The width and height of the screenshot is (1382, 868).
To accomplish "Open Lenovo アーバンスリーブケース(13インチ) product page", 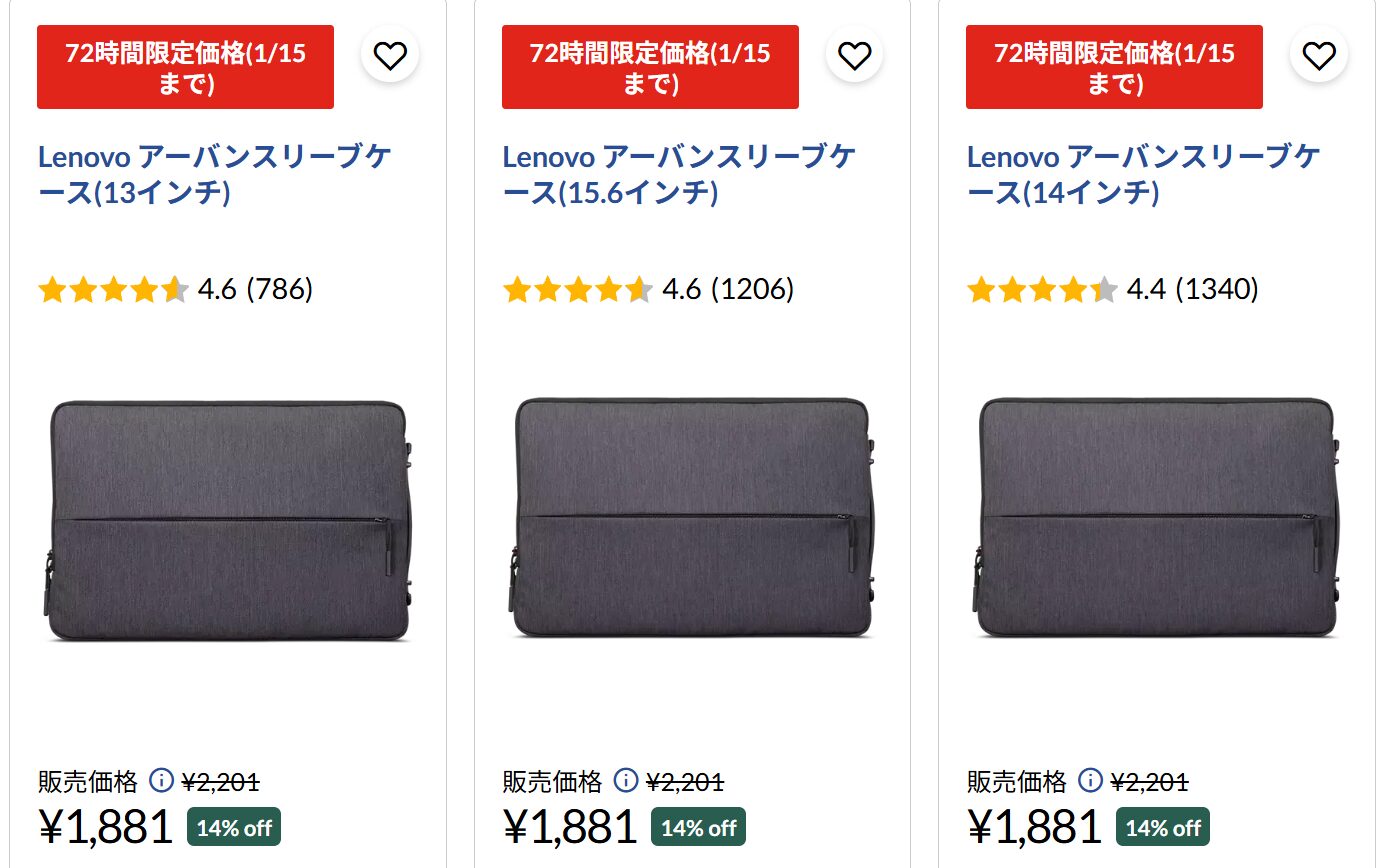I will [216, 172].
